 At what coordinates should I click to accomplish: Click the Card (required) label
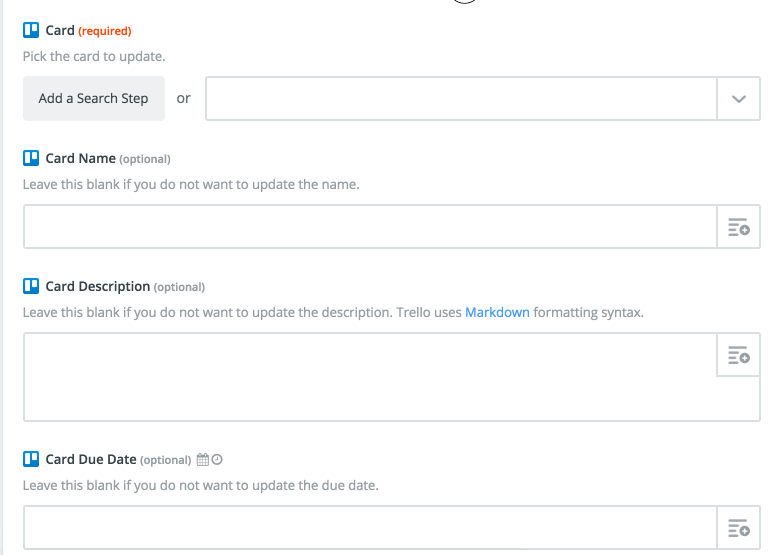pyautogui.click(x=89, y=30)
